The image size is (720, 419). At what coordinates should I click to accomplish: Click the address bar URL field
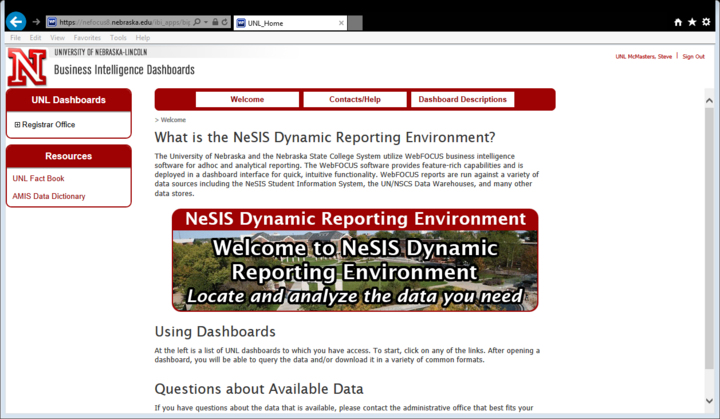[124, 22]
